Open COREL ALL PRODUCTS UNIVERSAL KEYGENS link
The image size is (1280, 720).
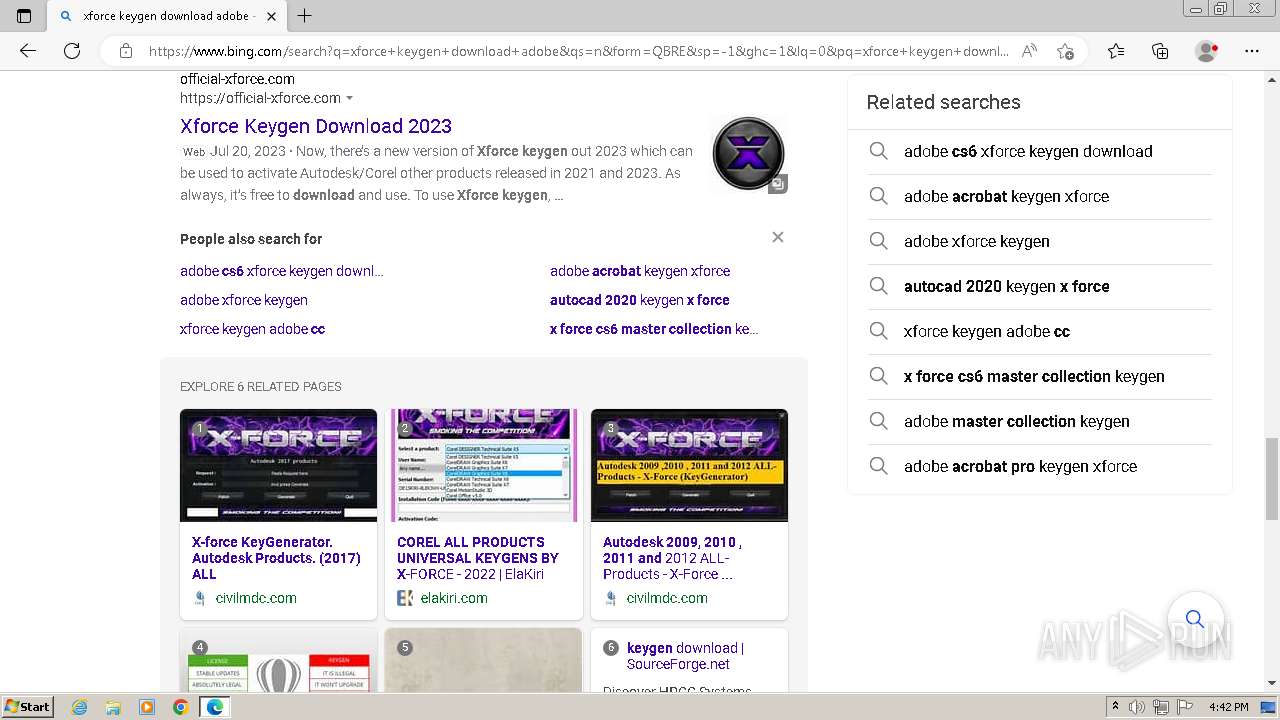click(x=478, y=558)
